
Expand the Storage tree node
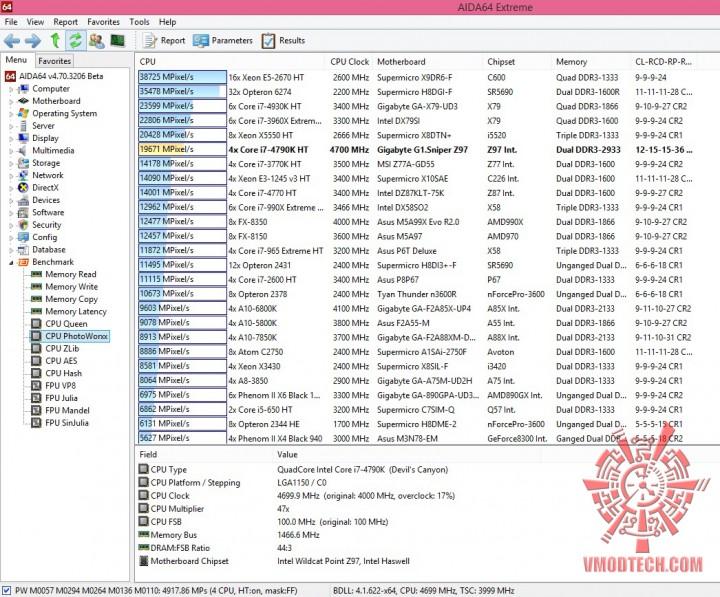click(x=11, y=163)
